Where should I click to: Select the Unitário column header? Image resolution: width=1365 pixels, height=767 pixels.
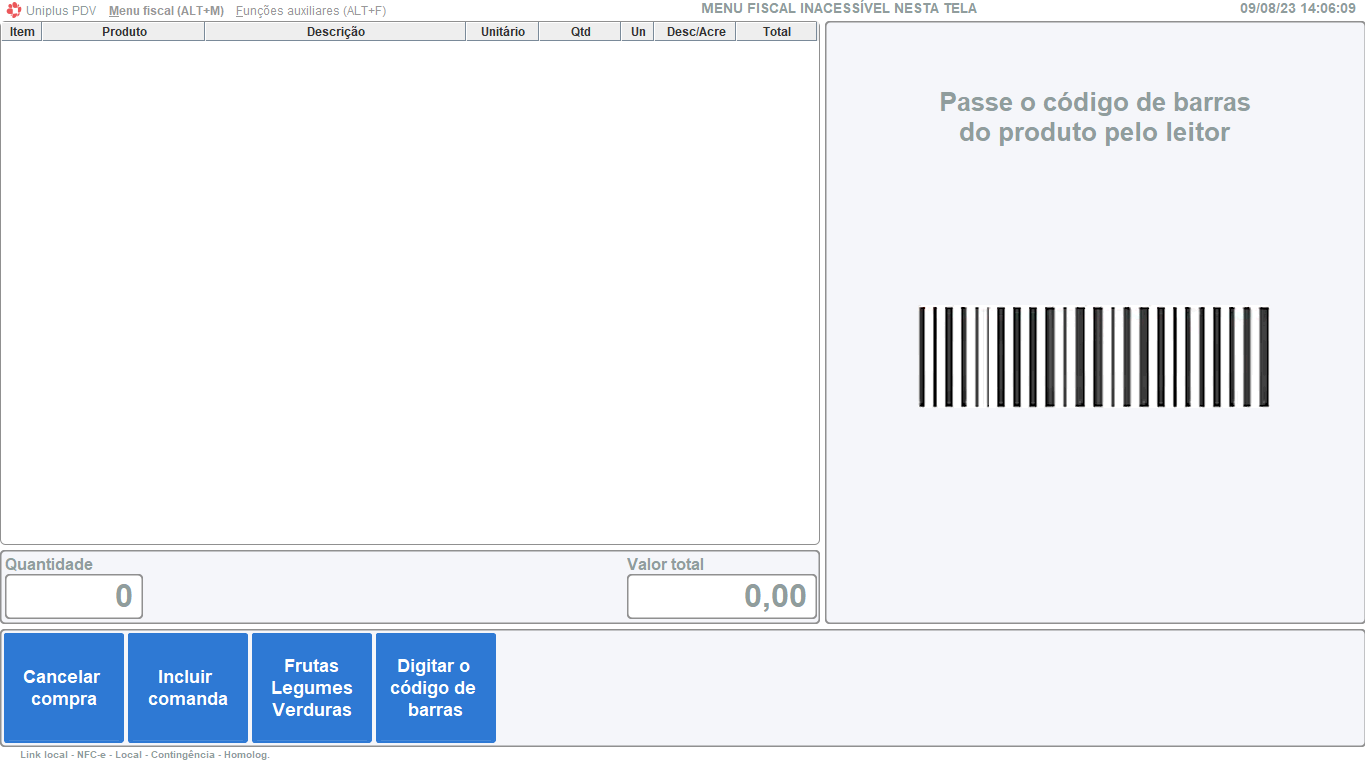[502, 32]
